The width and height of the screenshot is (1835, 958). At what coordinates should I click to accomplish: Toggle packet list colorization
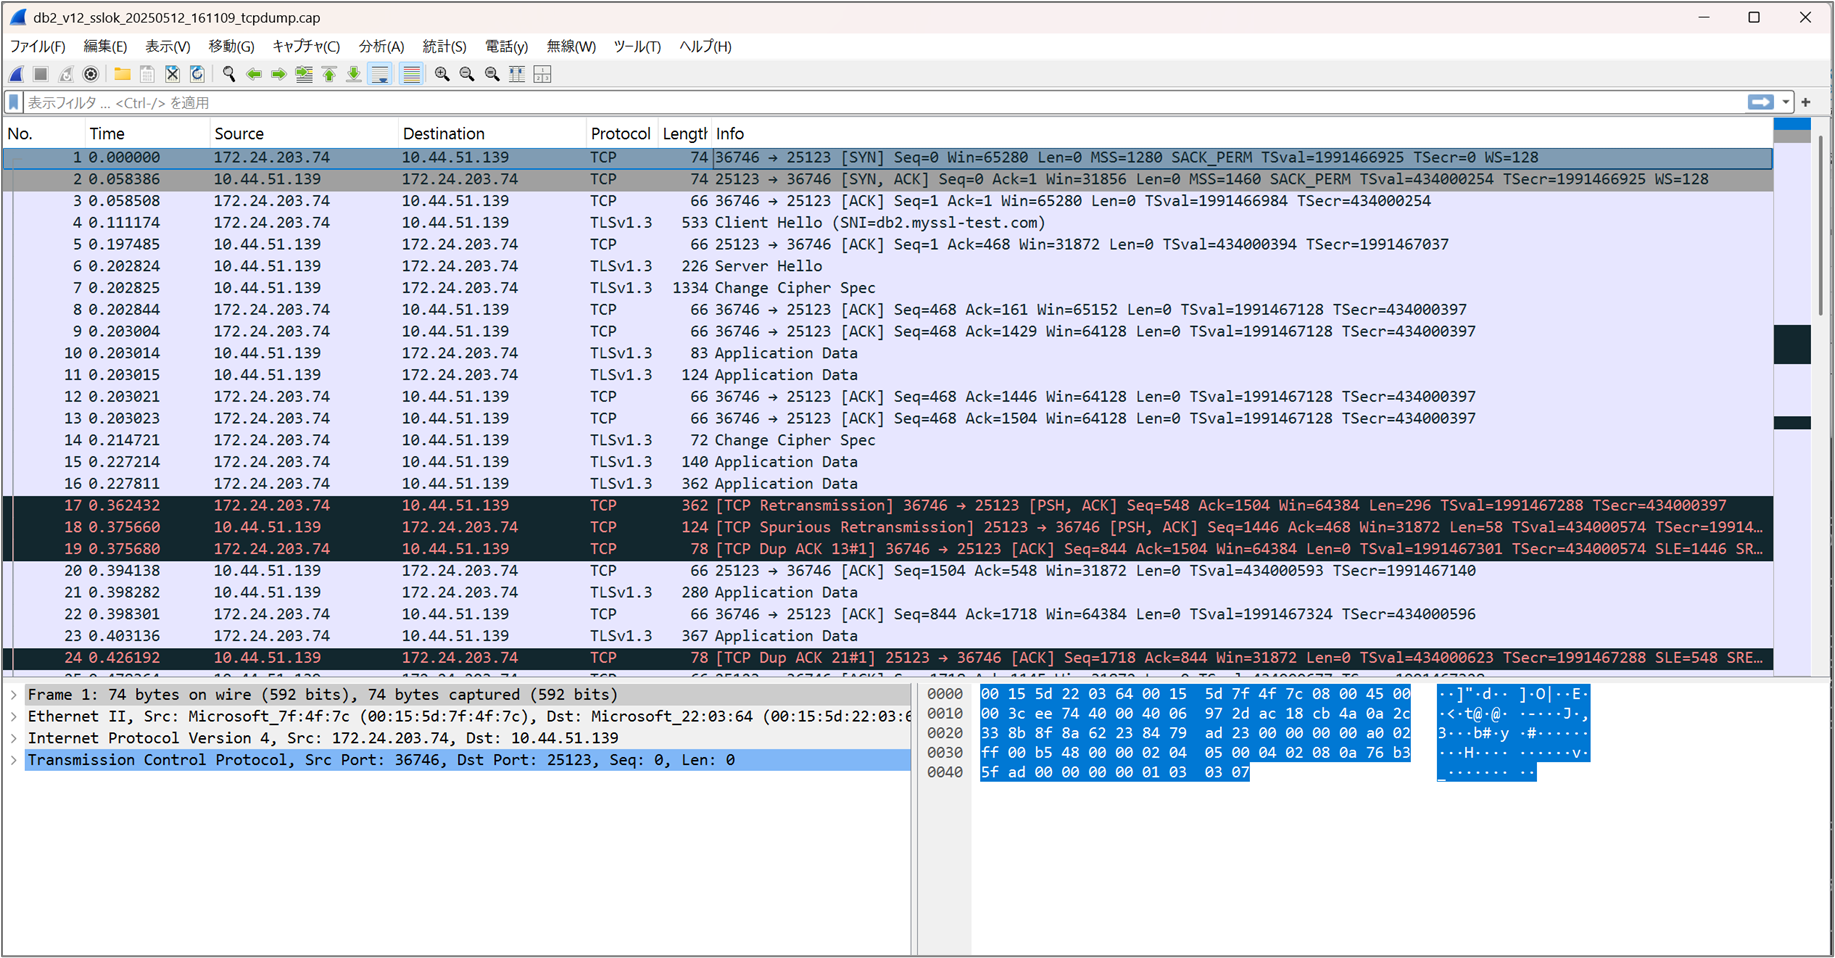click(x=411, y=73)
